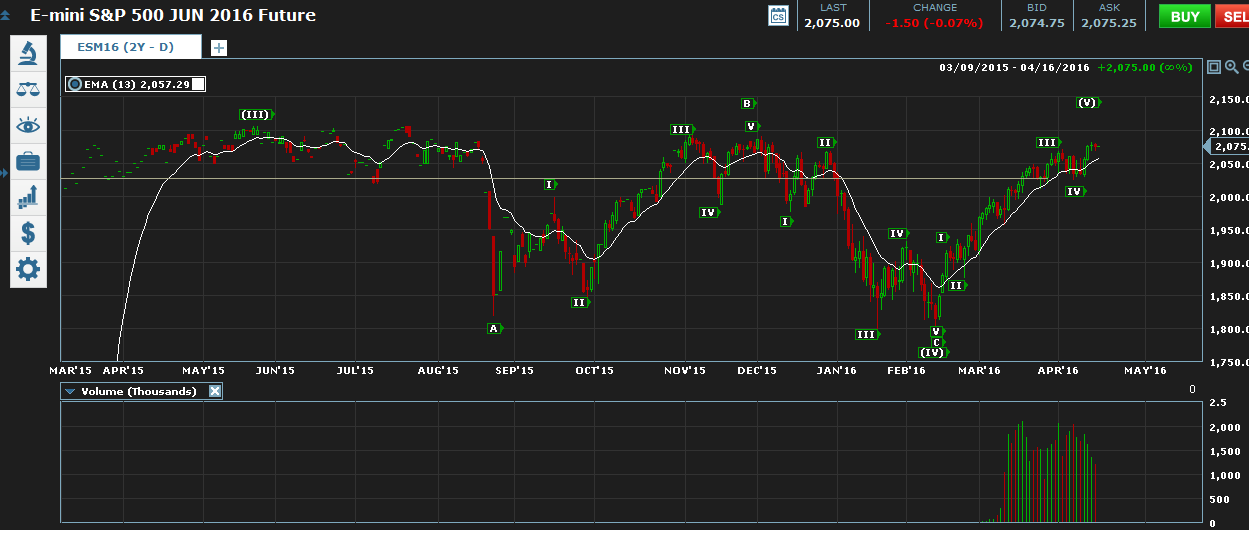The image size is (1249, 546).
Task: Click the green BUY button
Action: coord(1185,16)
